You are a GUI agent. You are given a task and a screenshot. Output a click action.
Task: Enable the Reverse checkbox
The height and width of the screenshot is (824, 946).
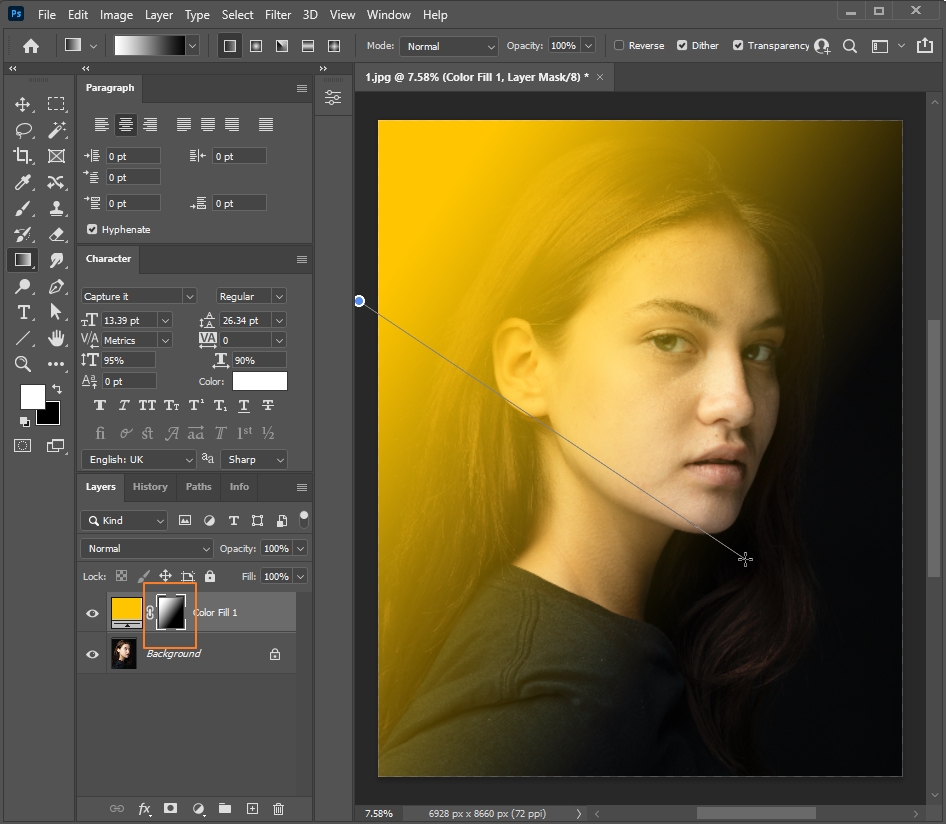(x=619, y=46)
